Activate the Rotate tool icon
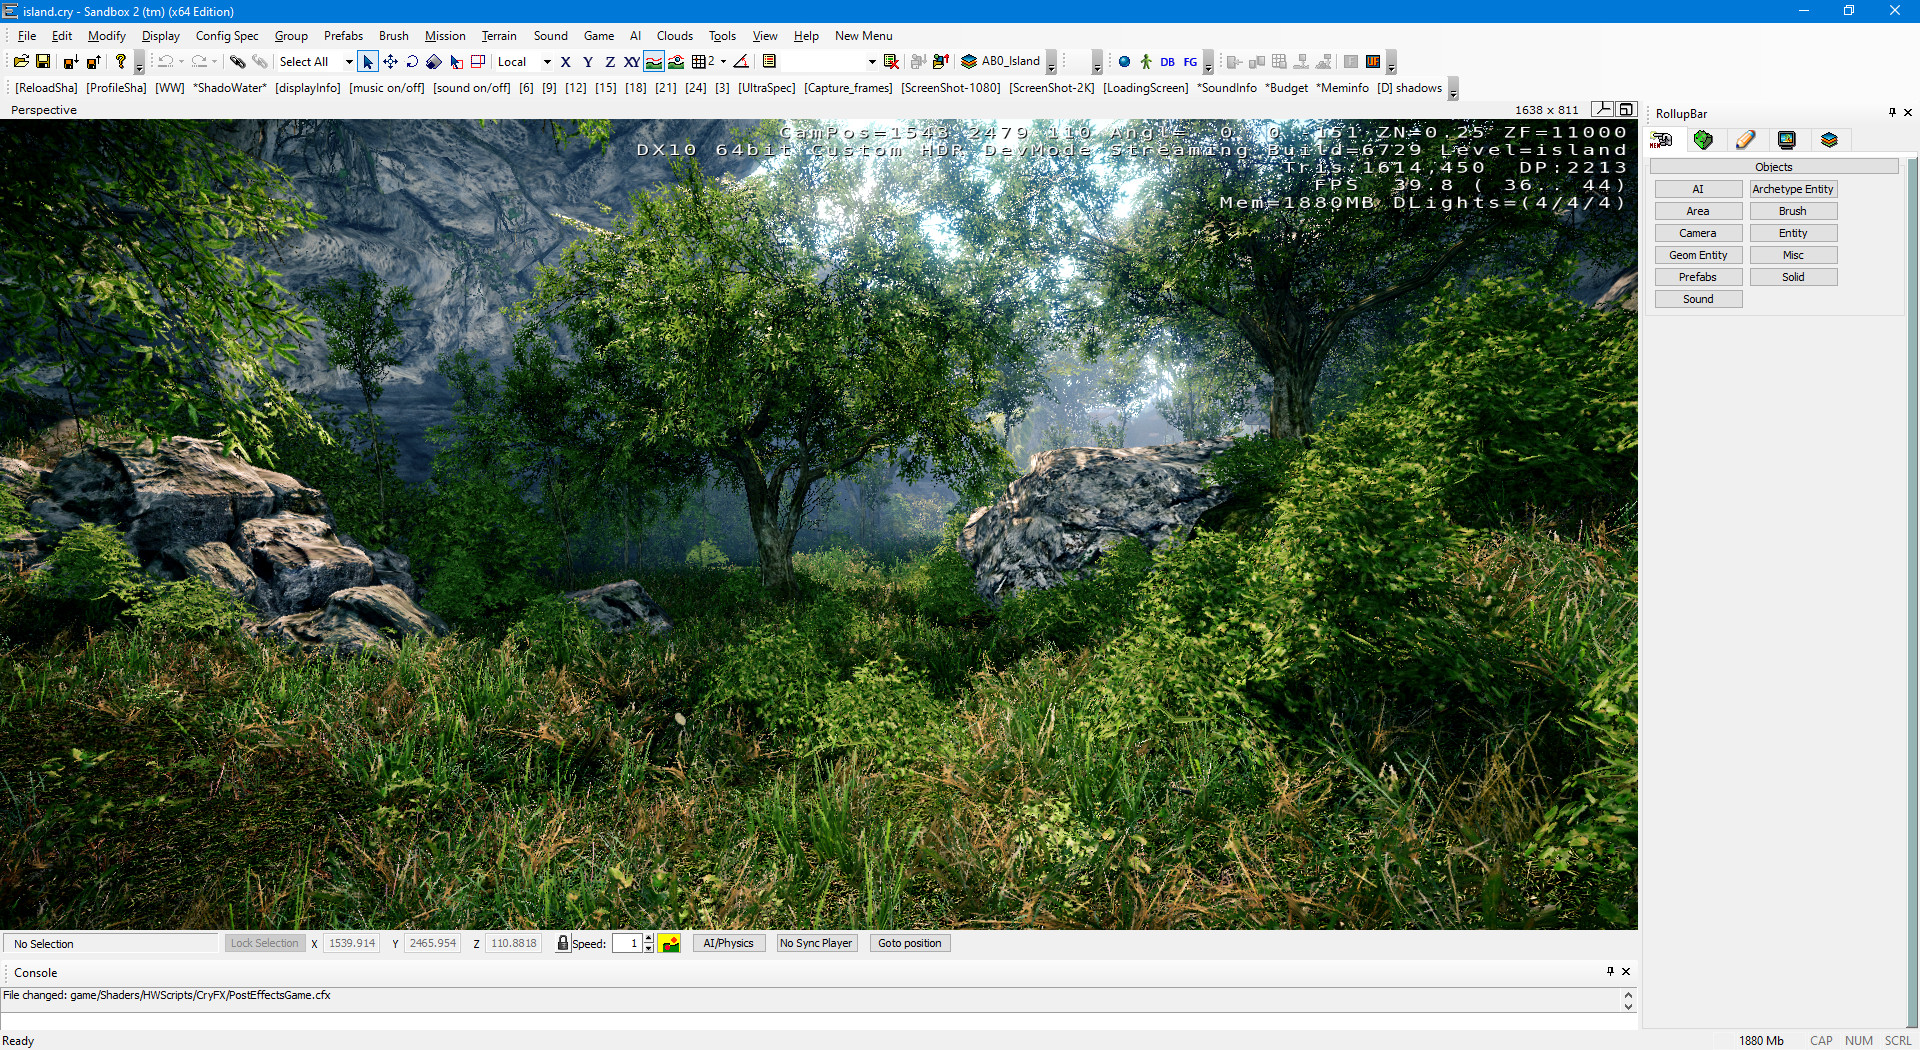Image resolution: width=1920 pixels, height=1050 pixels. tap(412, 62)
